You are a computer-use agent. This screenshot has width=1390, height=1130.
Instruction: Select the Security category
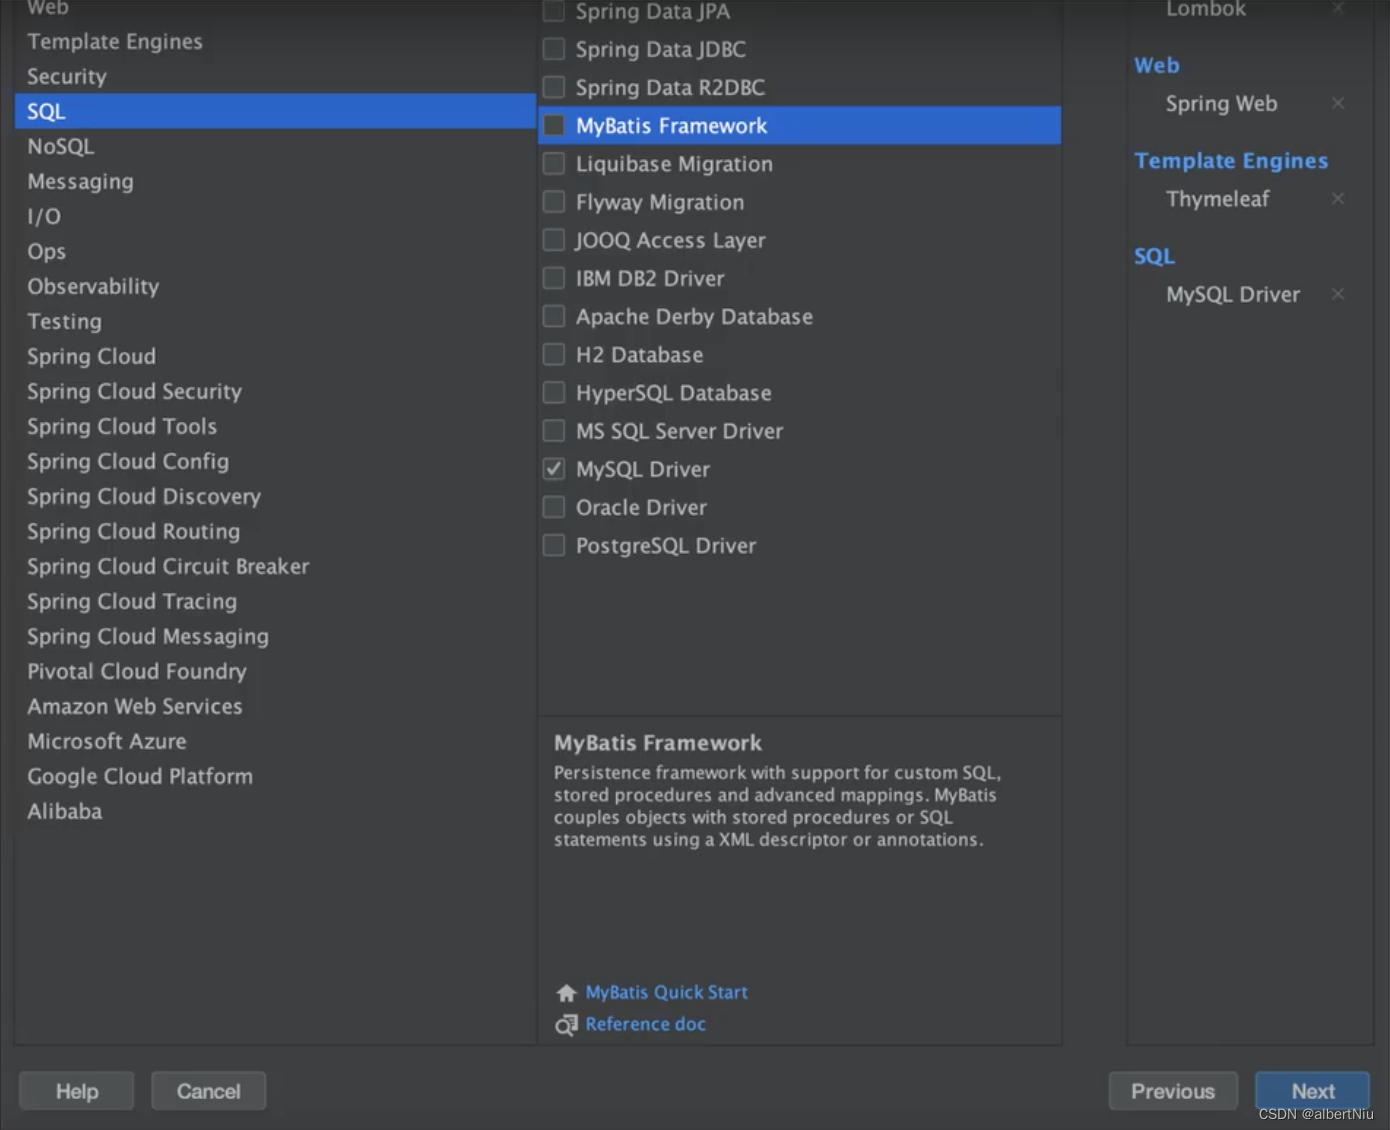(x=275, y=77)
